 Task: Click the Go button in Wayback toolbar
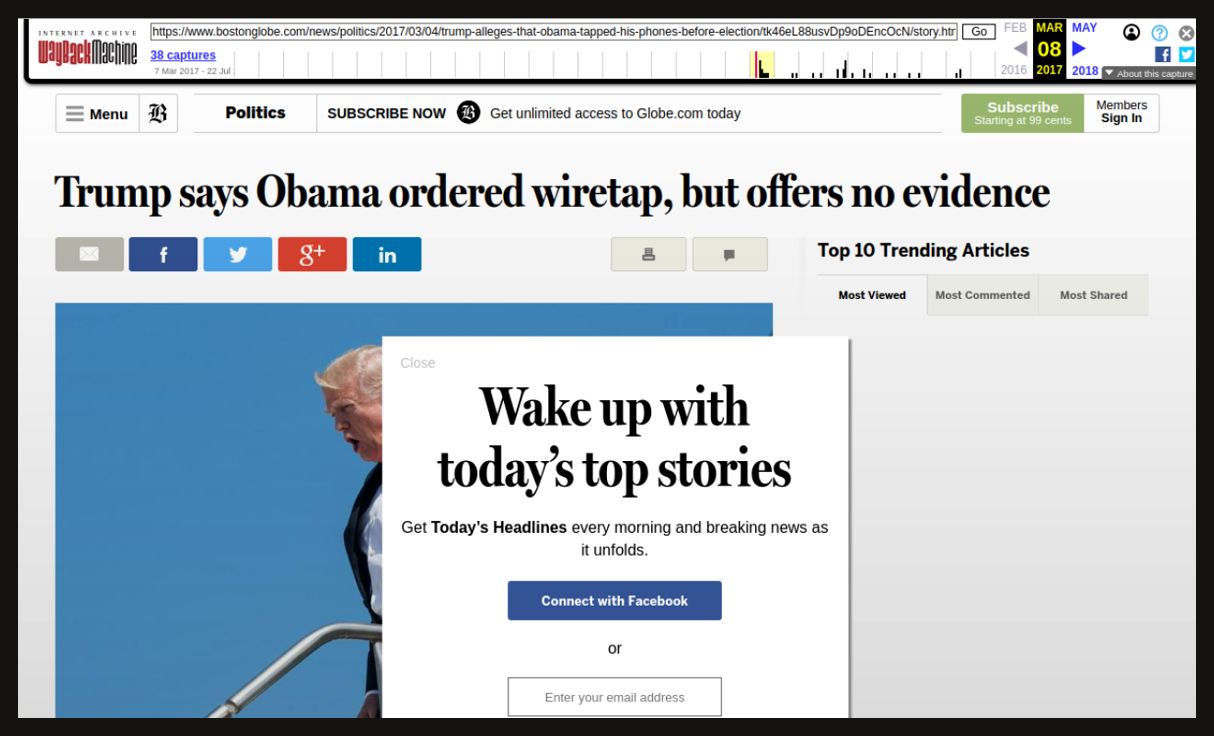979,32
